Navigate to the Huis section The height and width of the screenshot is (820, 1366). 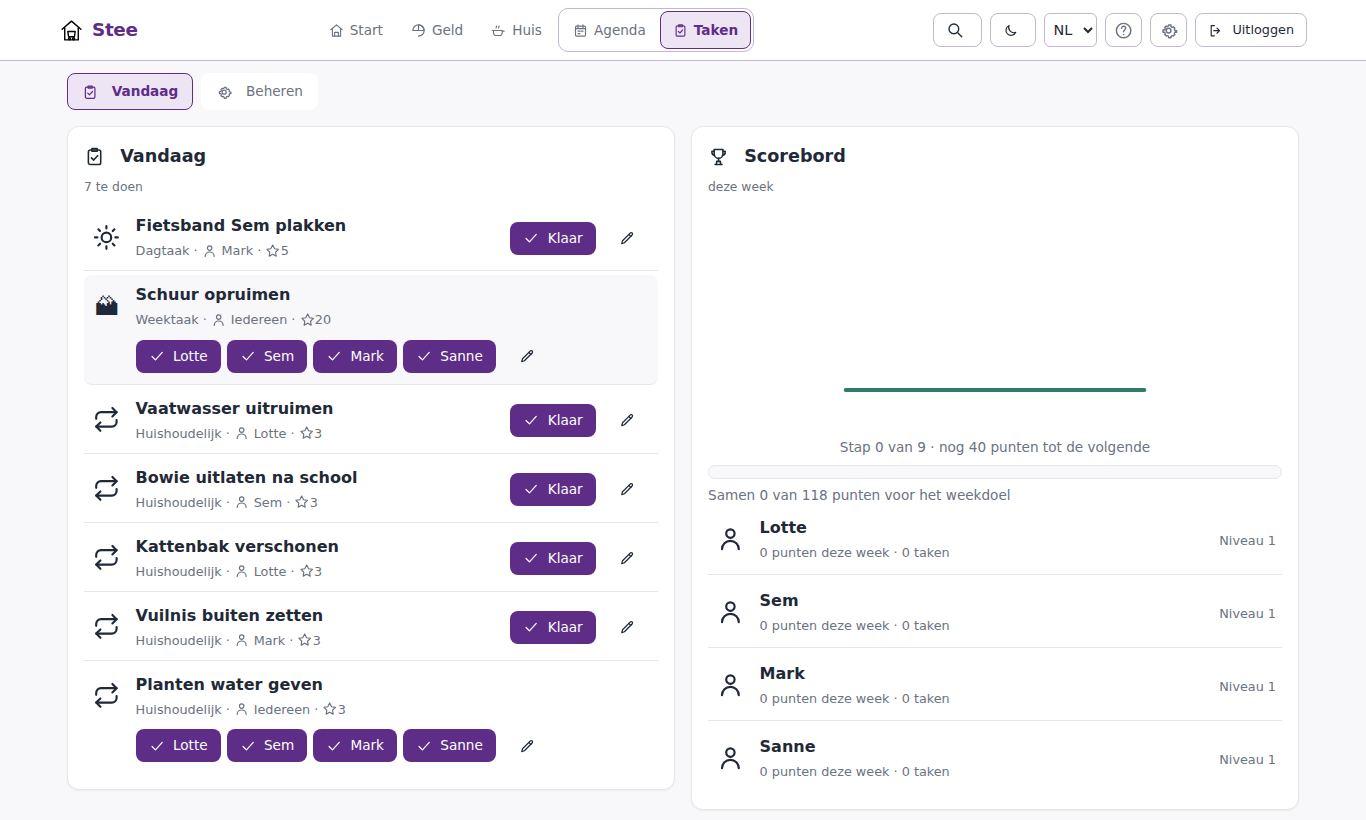(516, 30)
